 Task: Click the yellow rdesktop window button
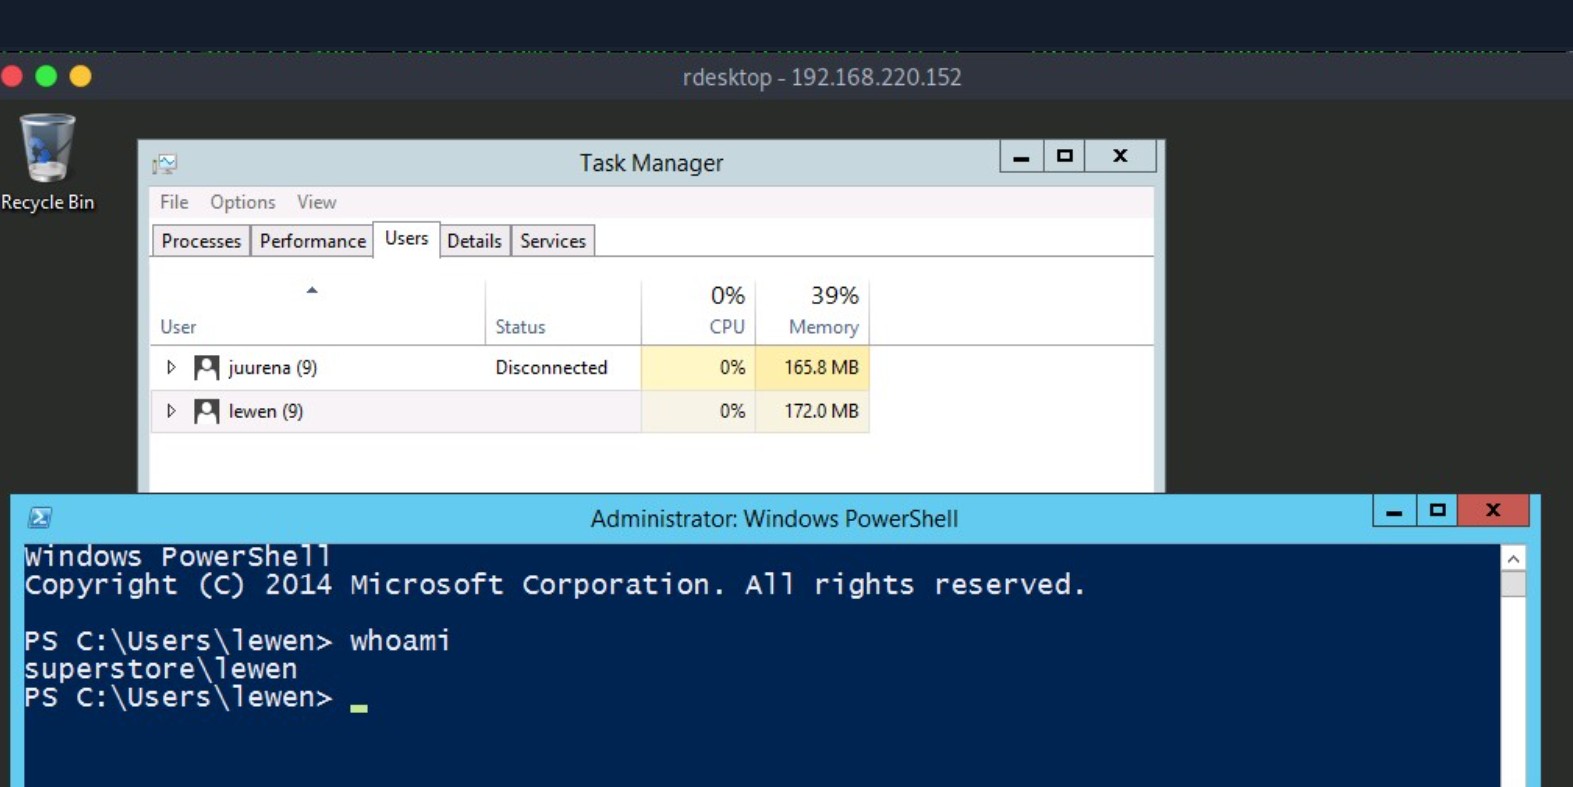tap(80, 76)
